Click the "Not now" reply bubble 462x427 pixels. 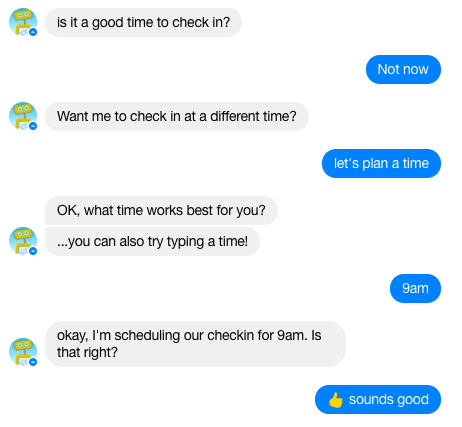point(403,69)
